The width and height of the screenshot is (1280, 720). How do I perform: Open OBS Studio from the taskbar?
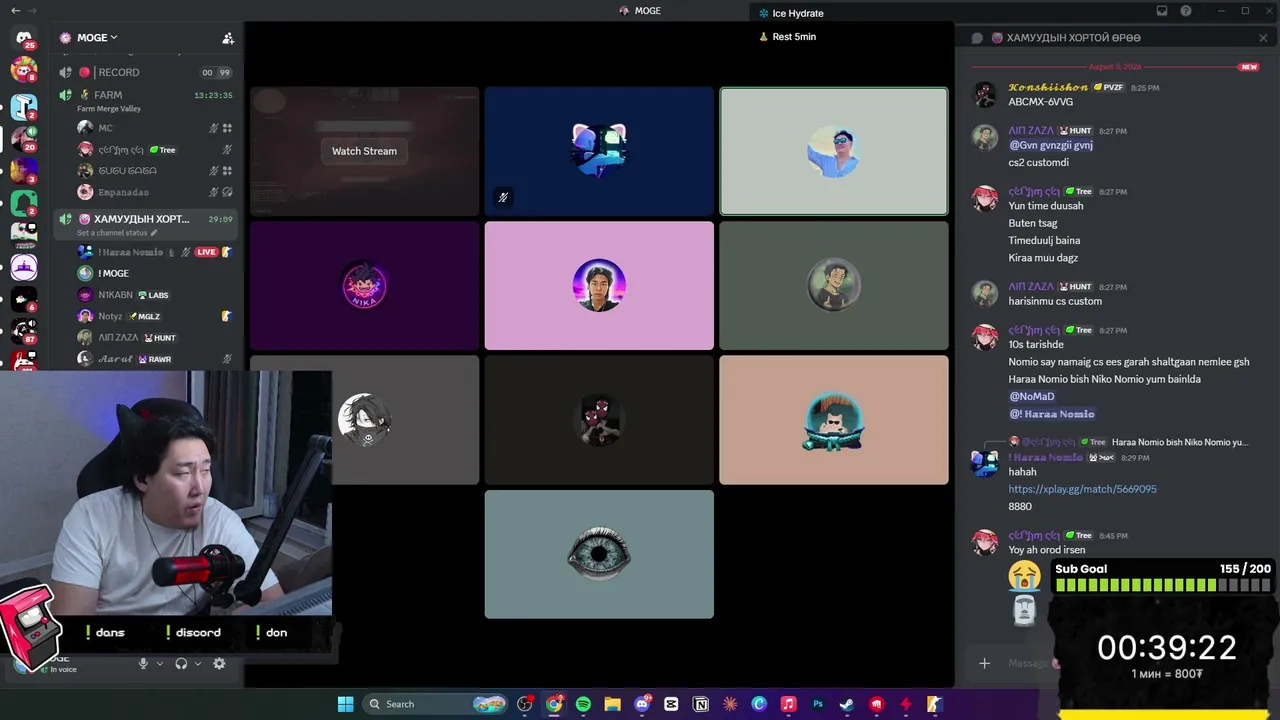525,704
